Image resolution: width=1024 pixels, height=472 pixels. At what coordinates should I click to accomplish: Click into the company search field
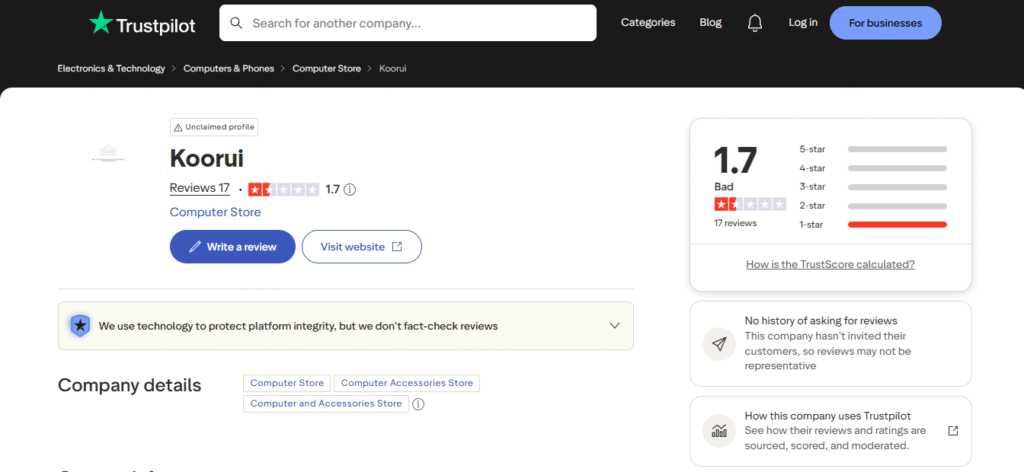tap(408, 23)
